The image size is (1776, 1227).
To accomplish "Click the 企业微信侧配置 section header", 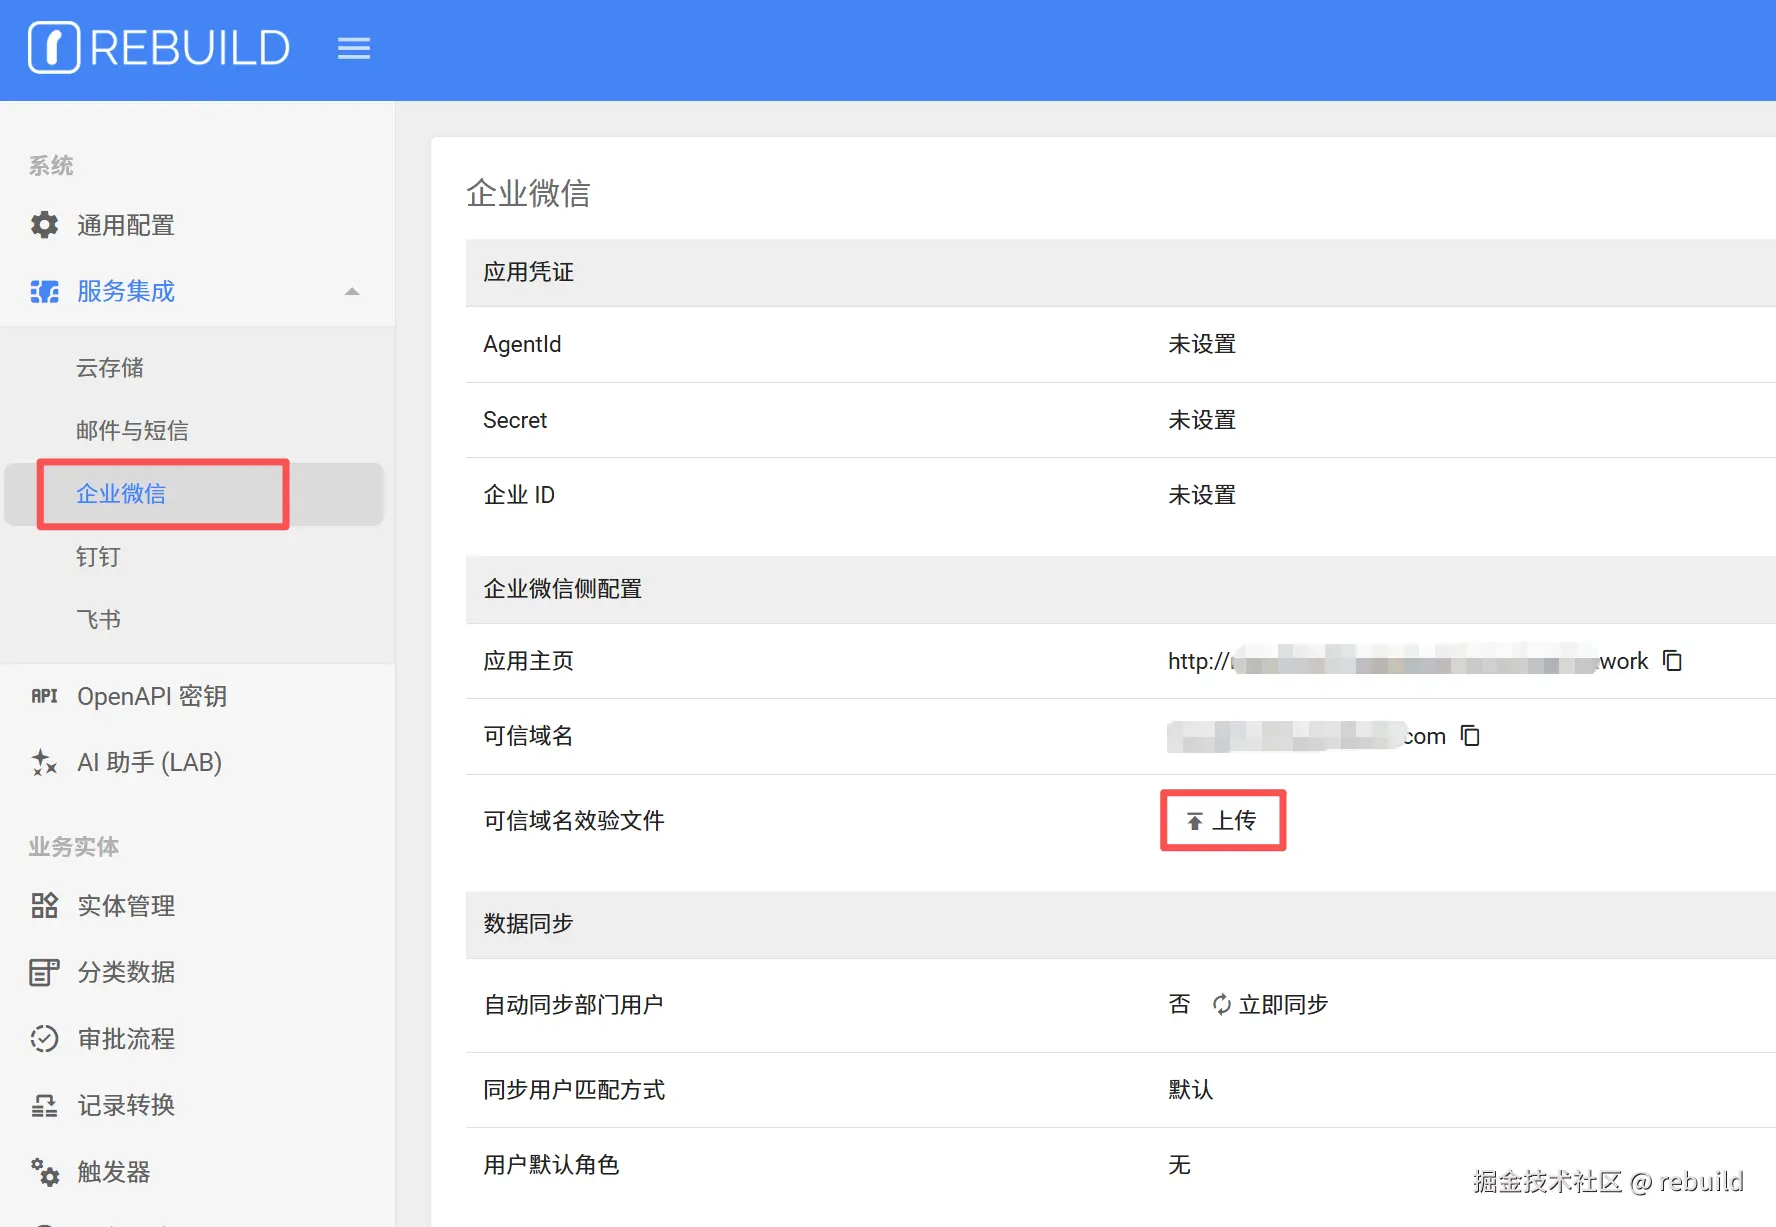I will coord(562,589).
